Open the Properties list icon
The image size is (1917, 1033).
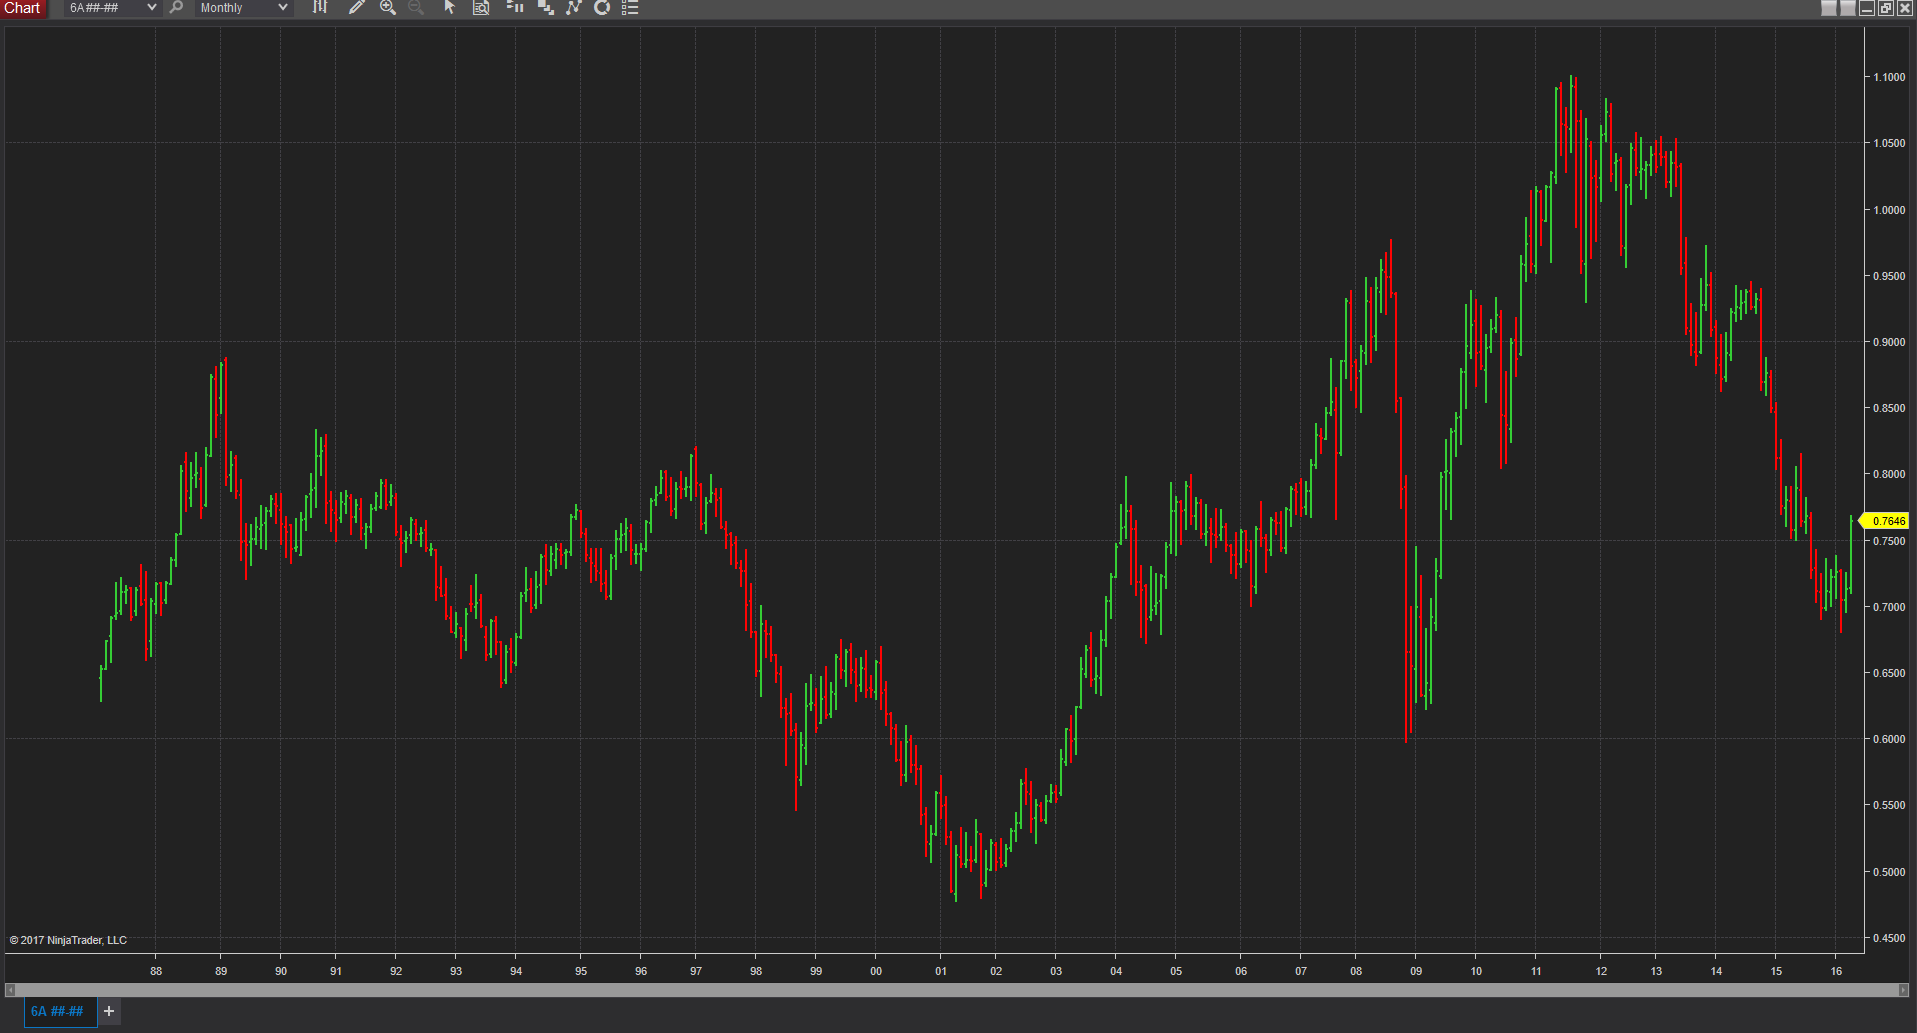tap(630, 8)
